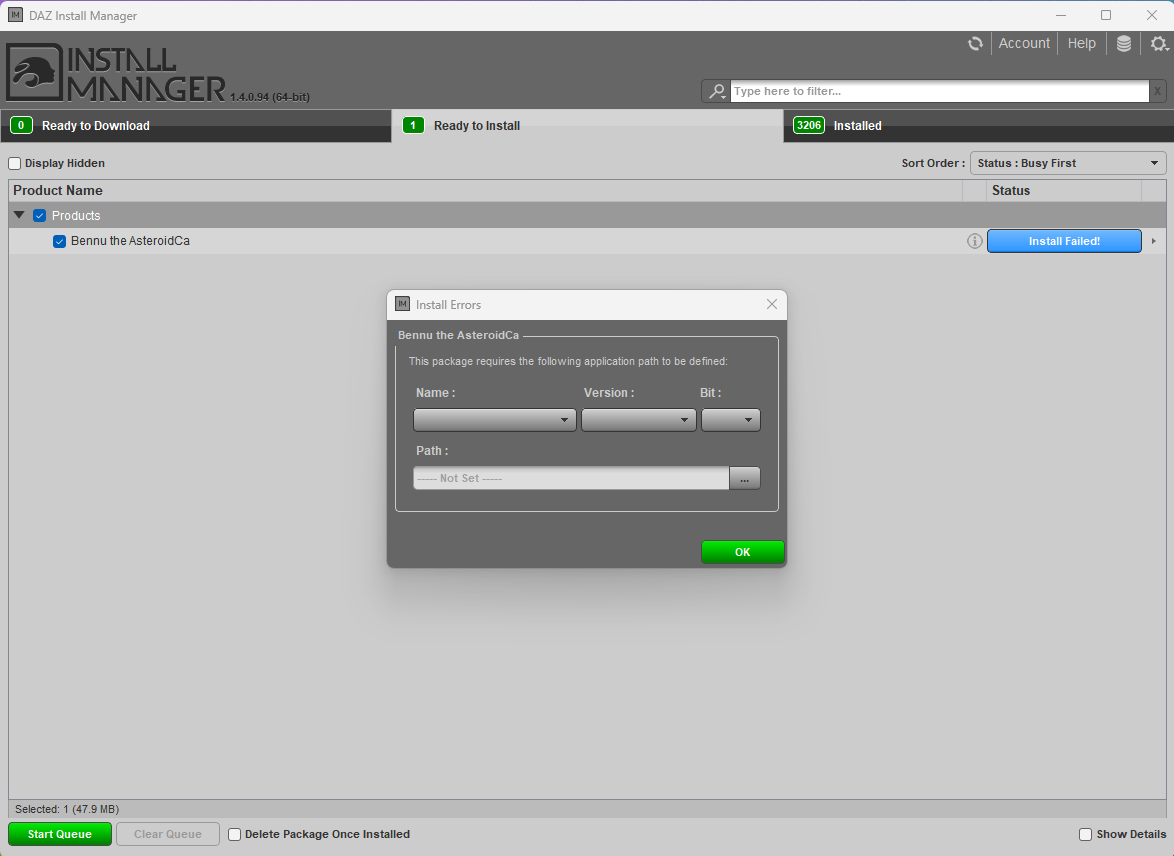Image resolution: width=1174 pixels, height=856 pixels.
Task: Open the settings gear icon
Action: click(1159, 43)
